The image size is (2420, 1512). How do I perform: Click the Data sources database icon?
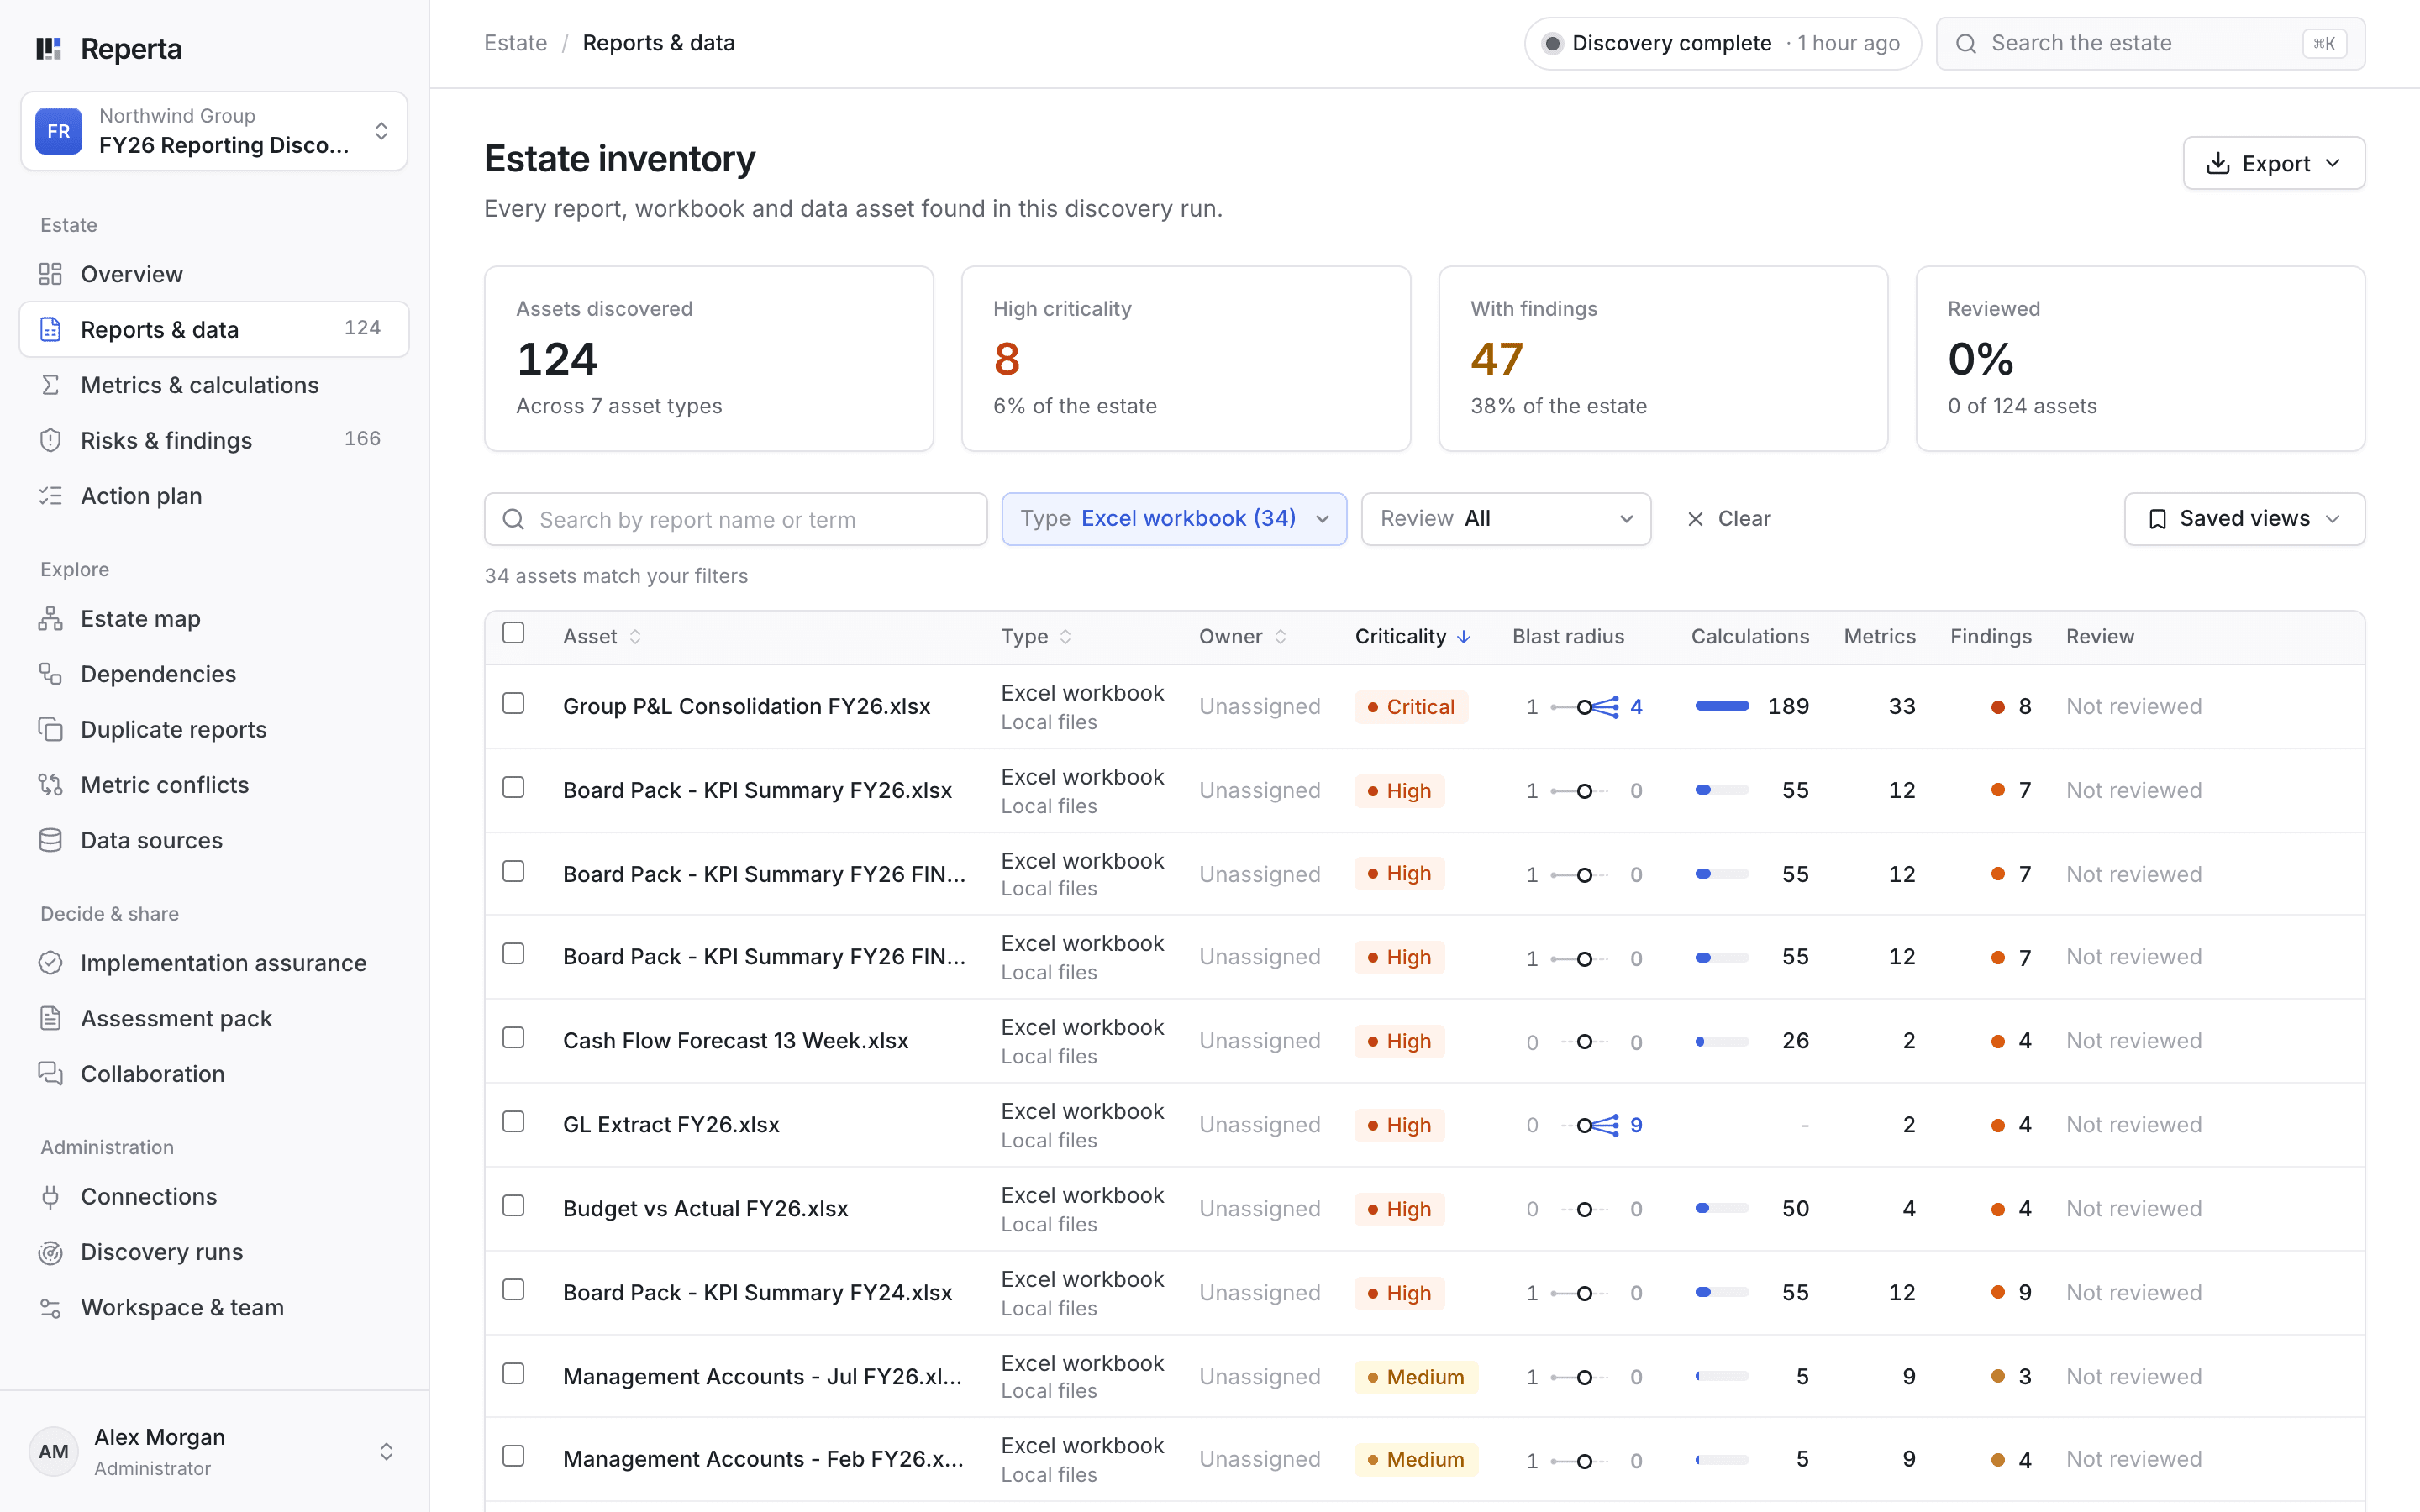pos(50,841)
